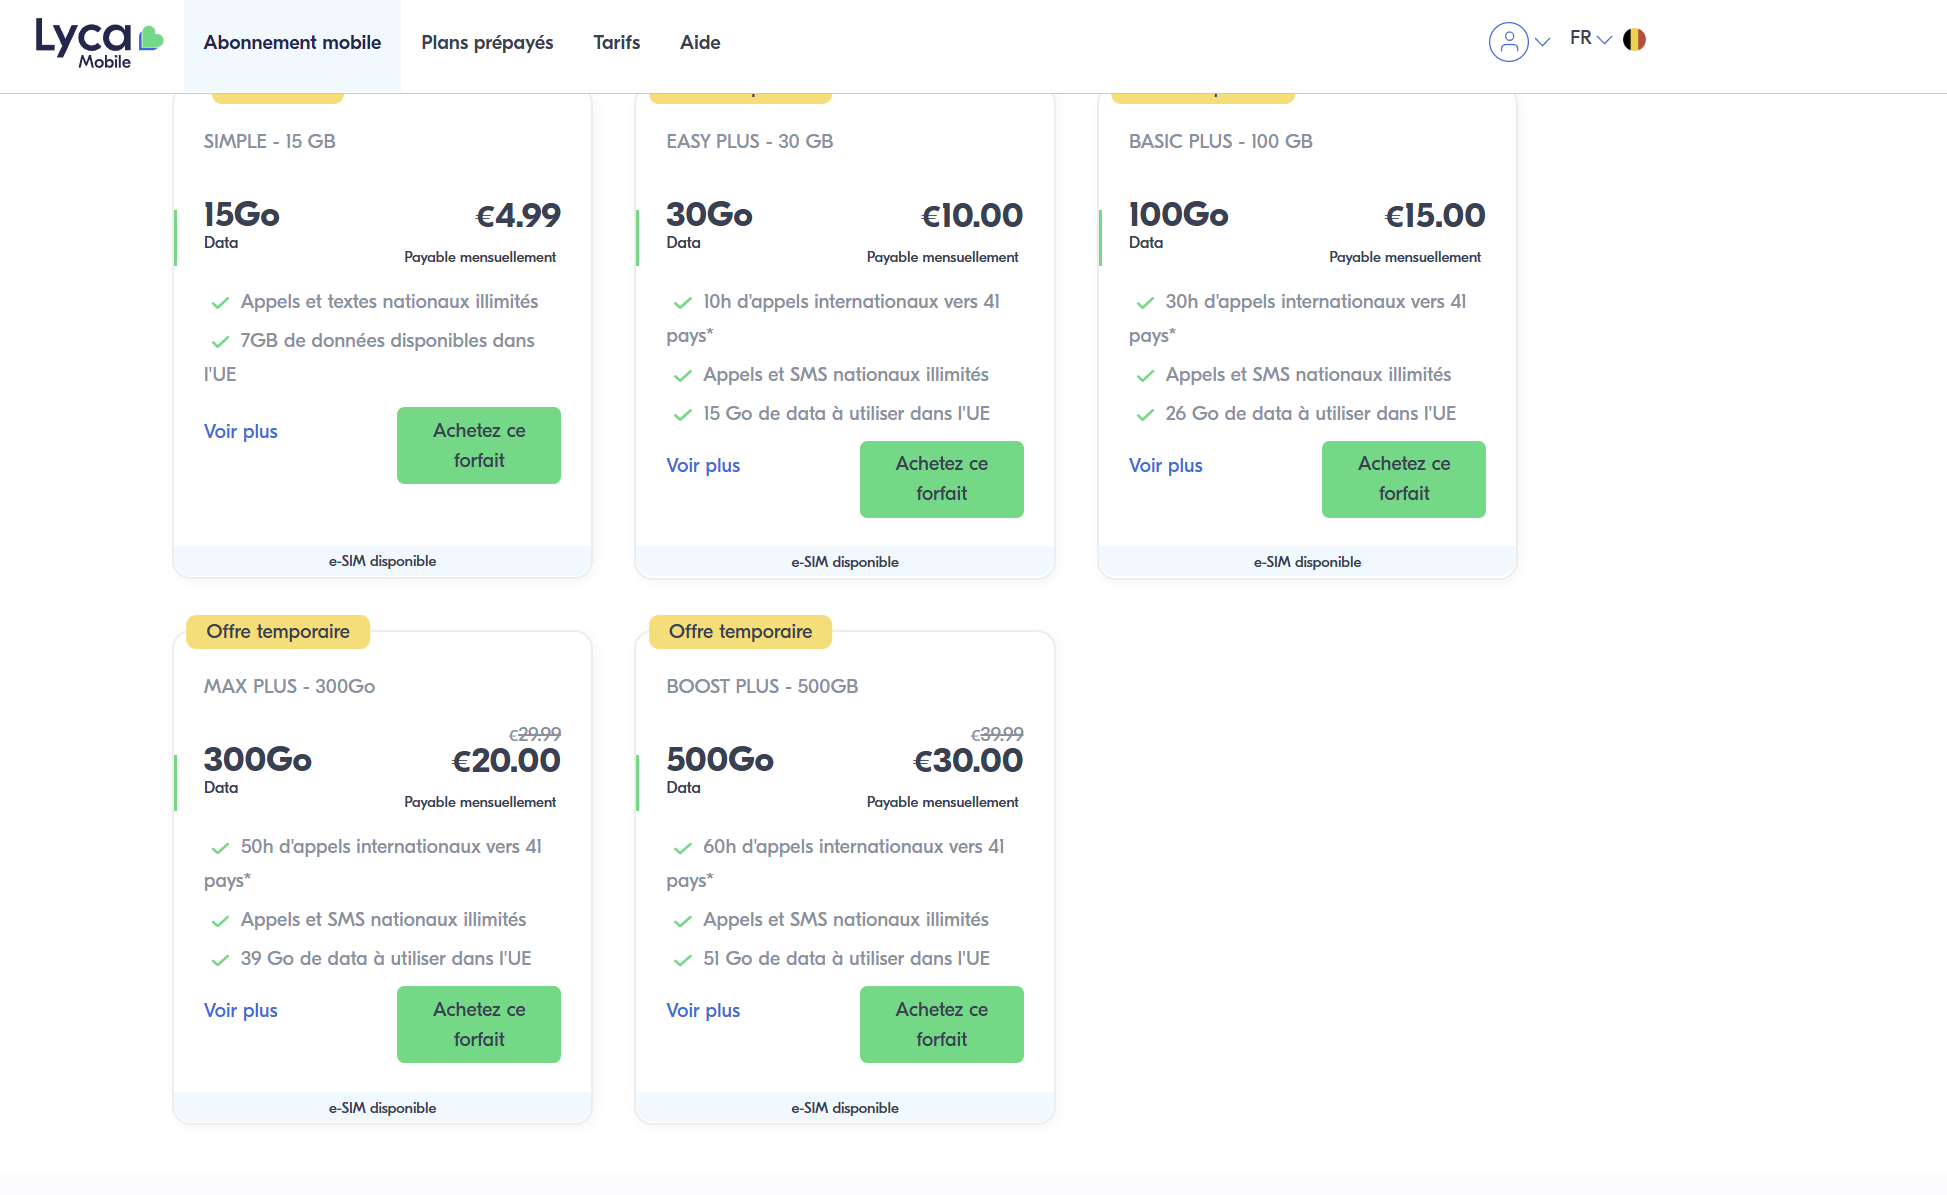This screenshot has width=1947, height=1195.
Task: Click Offre temporaire badge on MAX PLUS
Action: (278, 632)
